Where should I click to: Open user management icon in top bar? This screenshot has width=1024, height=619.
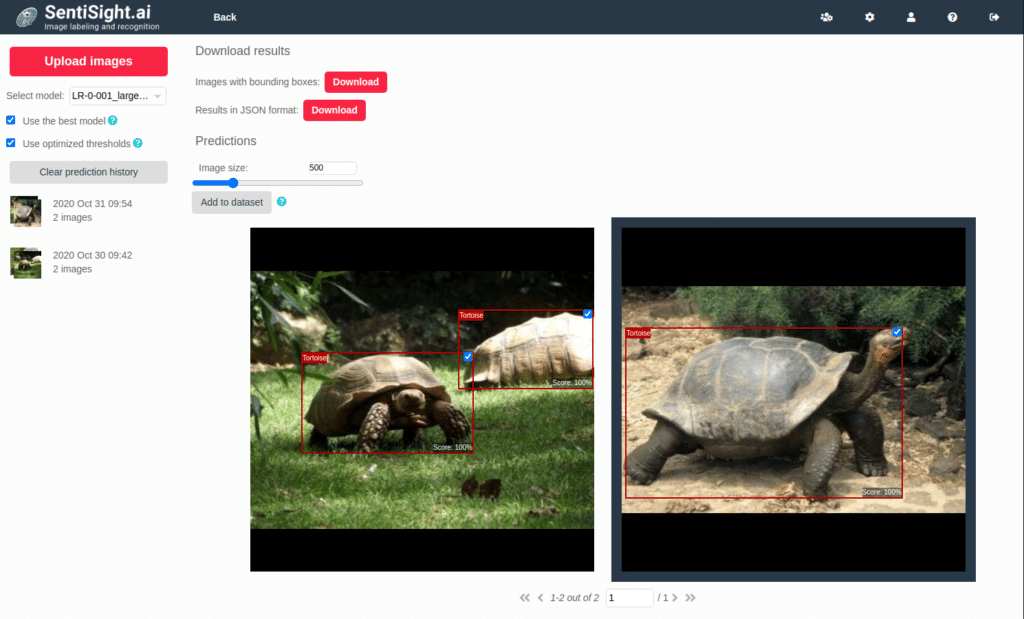tap(826, 17)
